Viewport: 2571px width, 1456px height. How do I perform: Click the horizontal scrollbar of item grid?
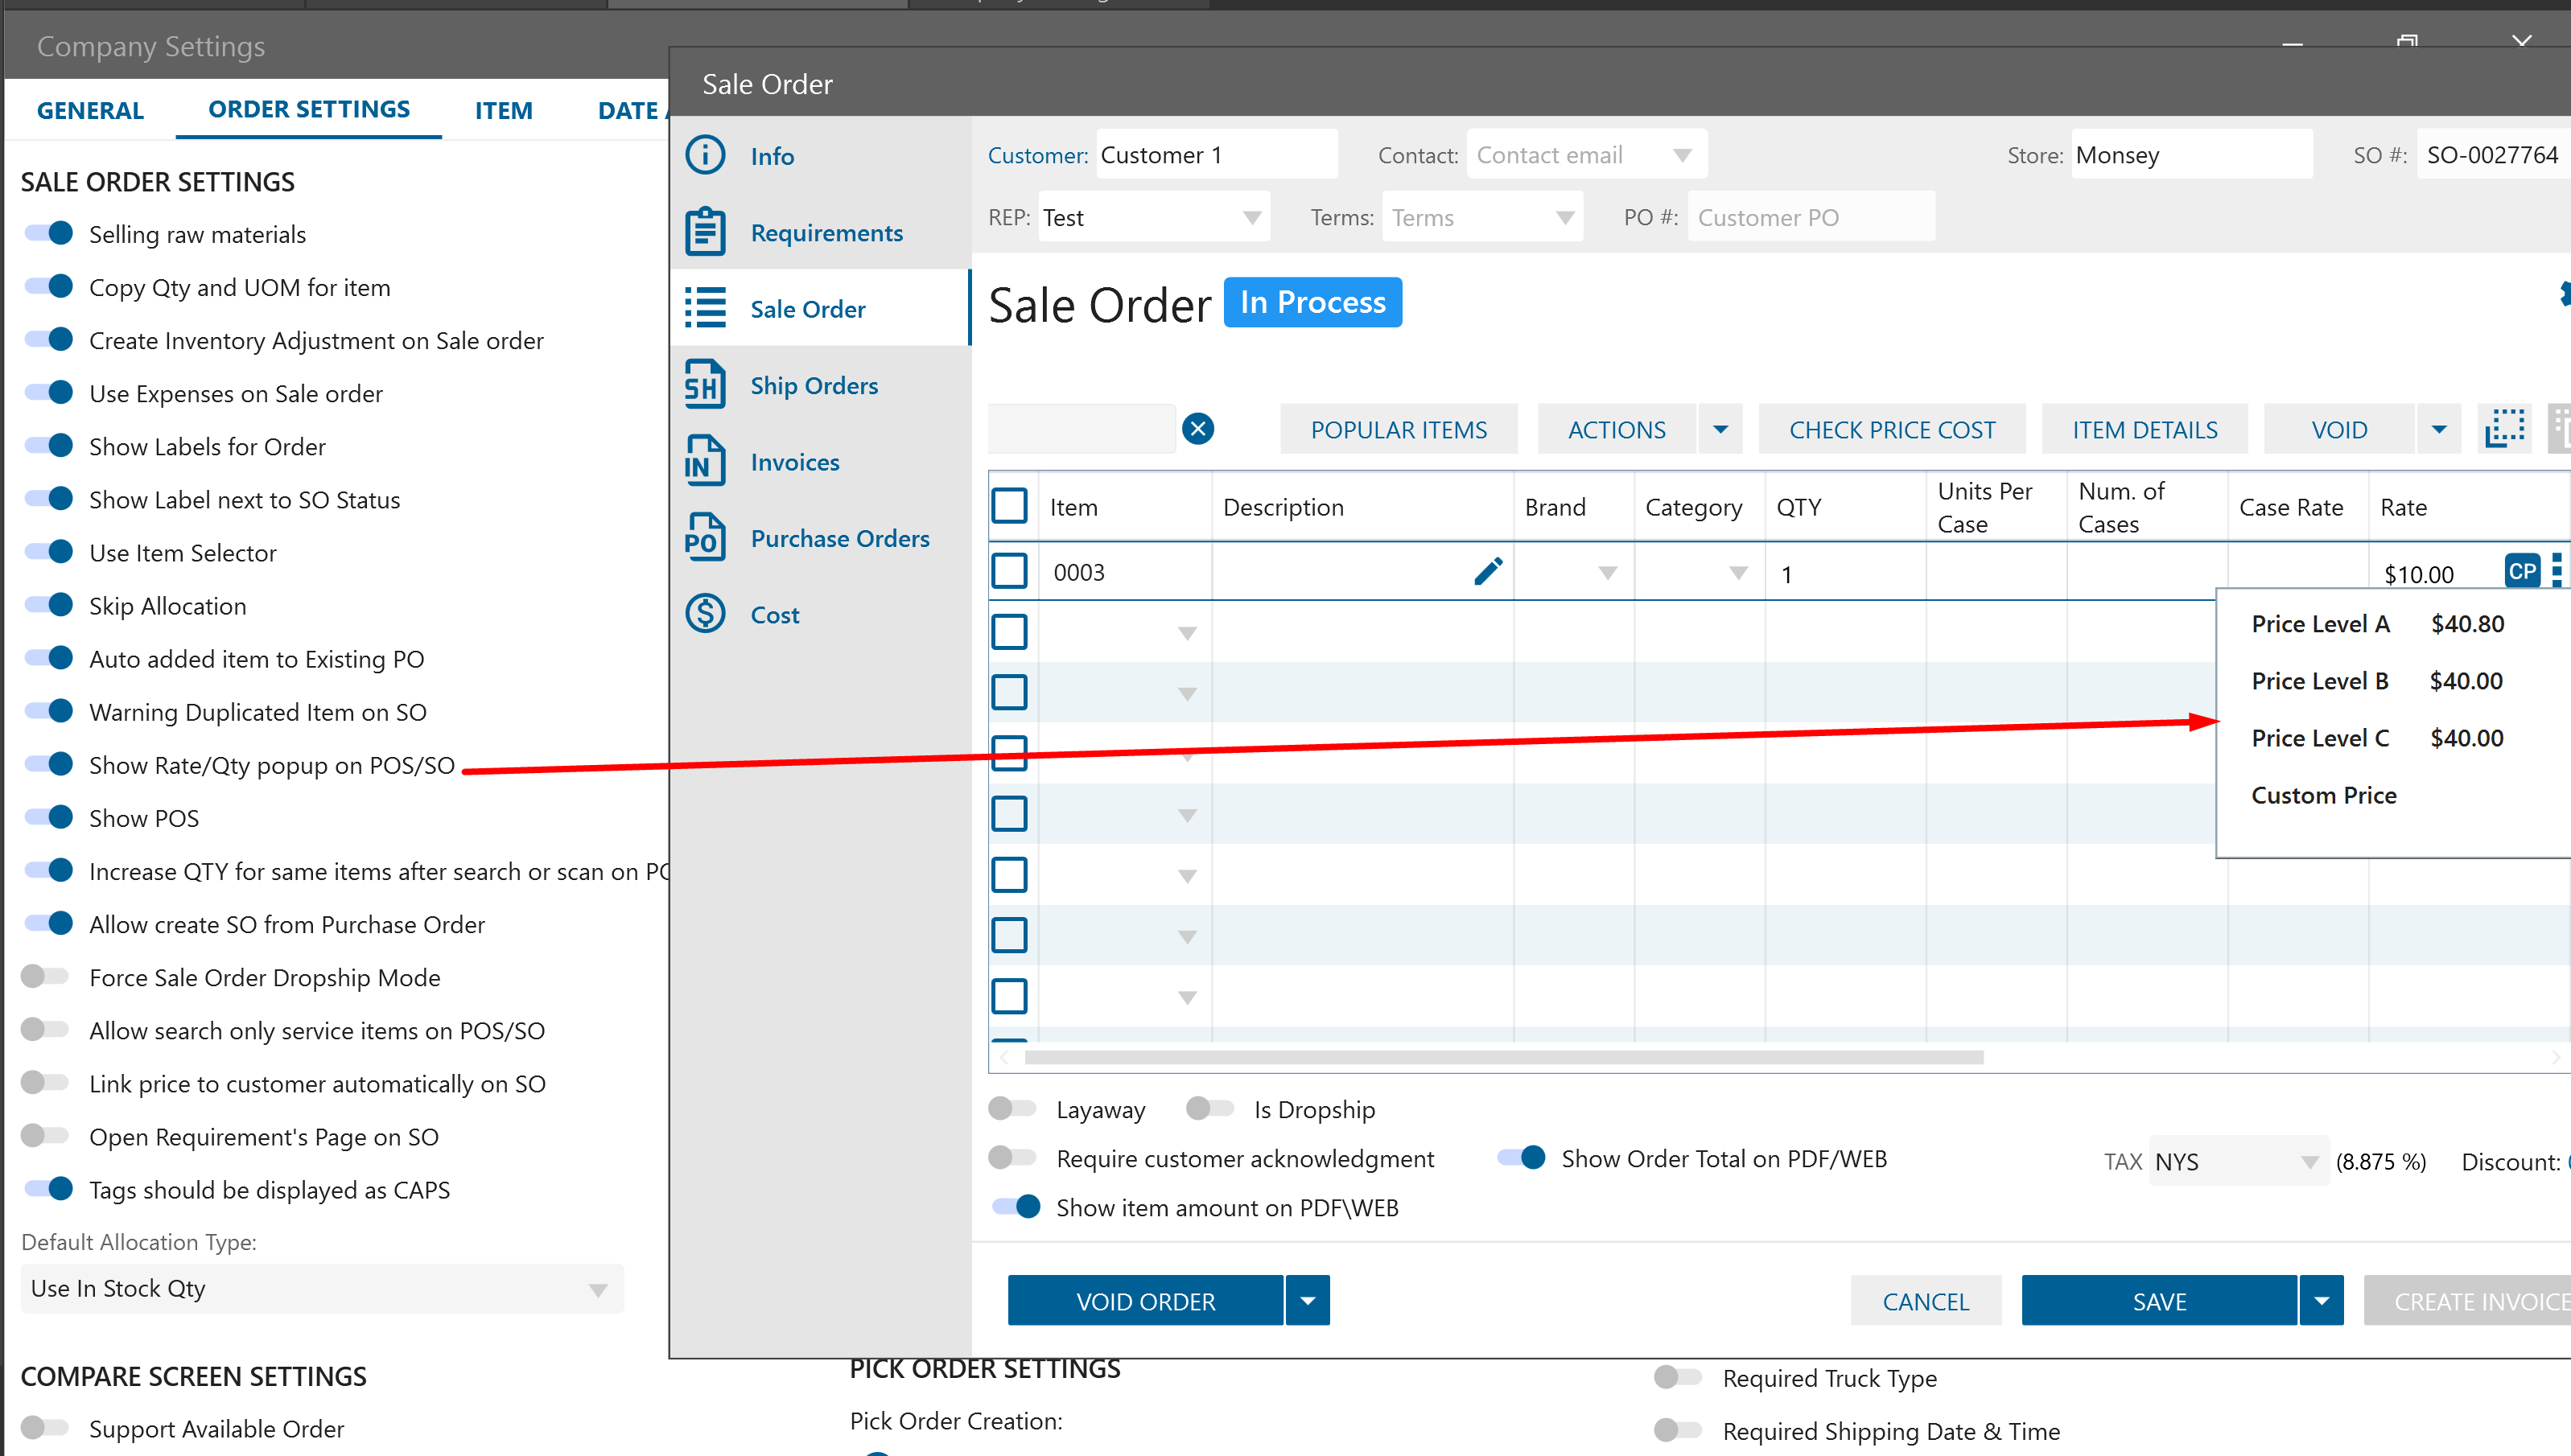pyautogui.click(x=1503, y=1057)
